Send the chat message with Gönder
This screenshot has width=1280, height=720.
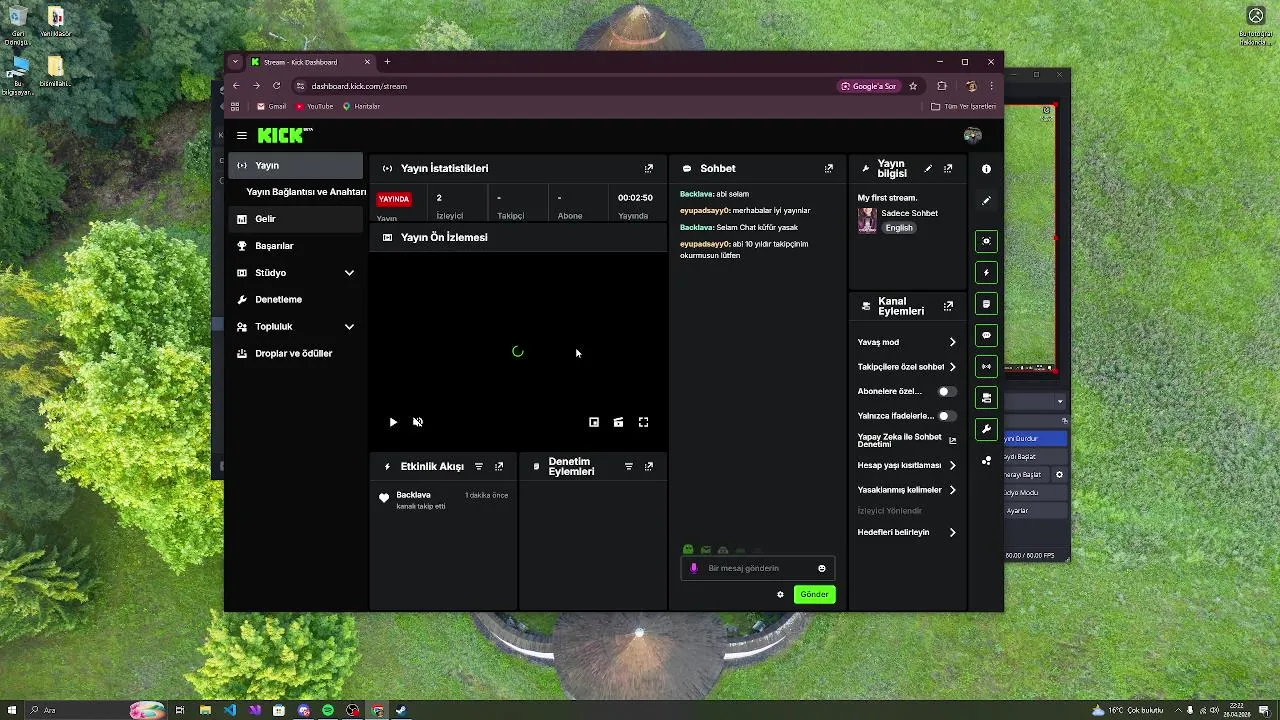pos(814,594)
